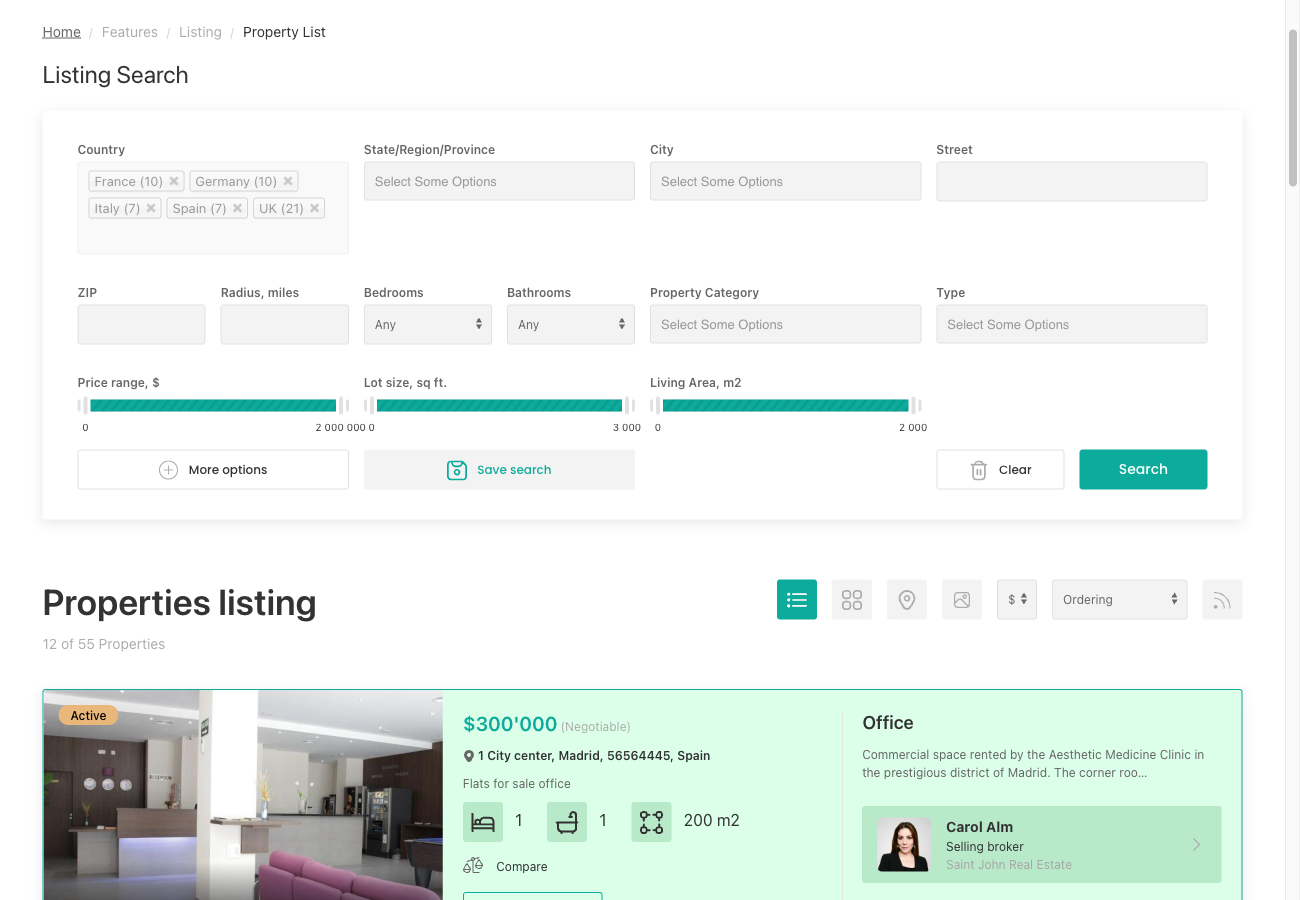This screenshot has width=1300, height=900.
Task: Click the bed icon on the office listing
Action: [x=483, y=821]
